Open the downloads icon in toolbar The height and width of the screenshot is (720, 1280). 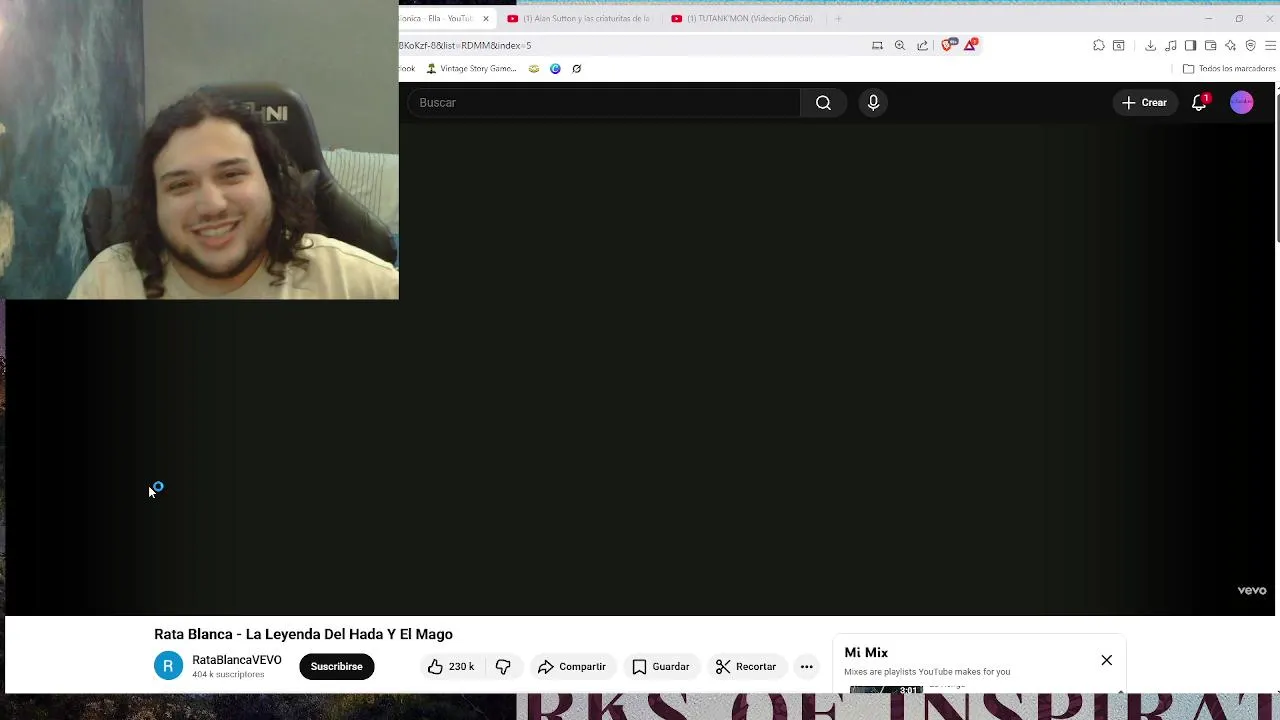[x=1150, y=45]
